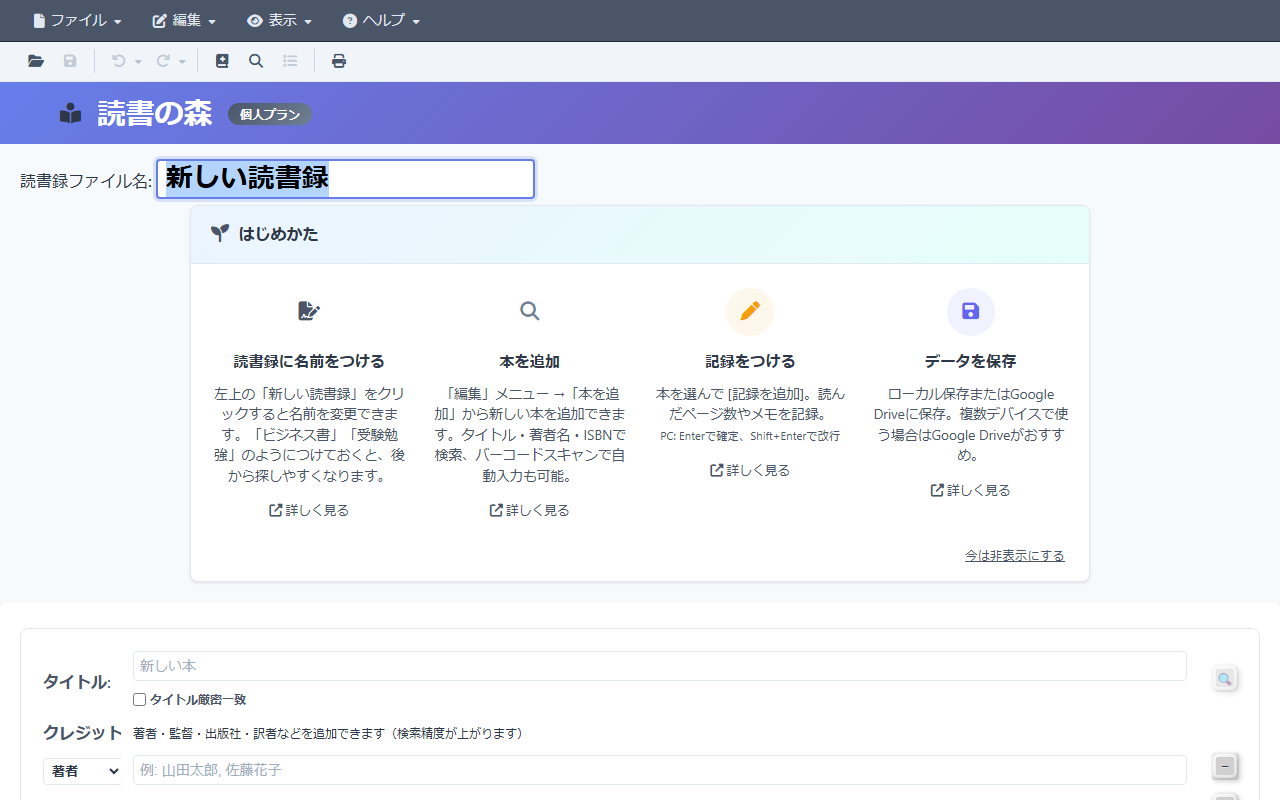Click the redo arrow icon
Image resolution: width=1280 pixels, height=800 pixels.
pyautogui.click(x=162, y=61)
